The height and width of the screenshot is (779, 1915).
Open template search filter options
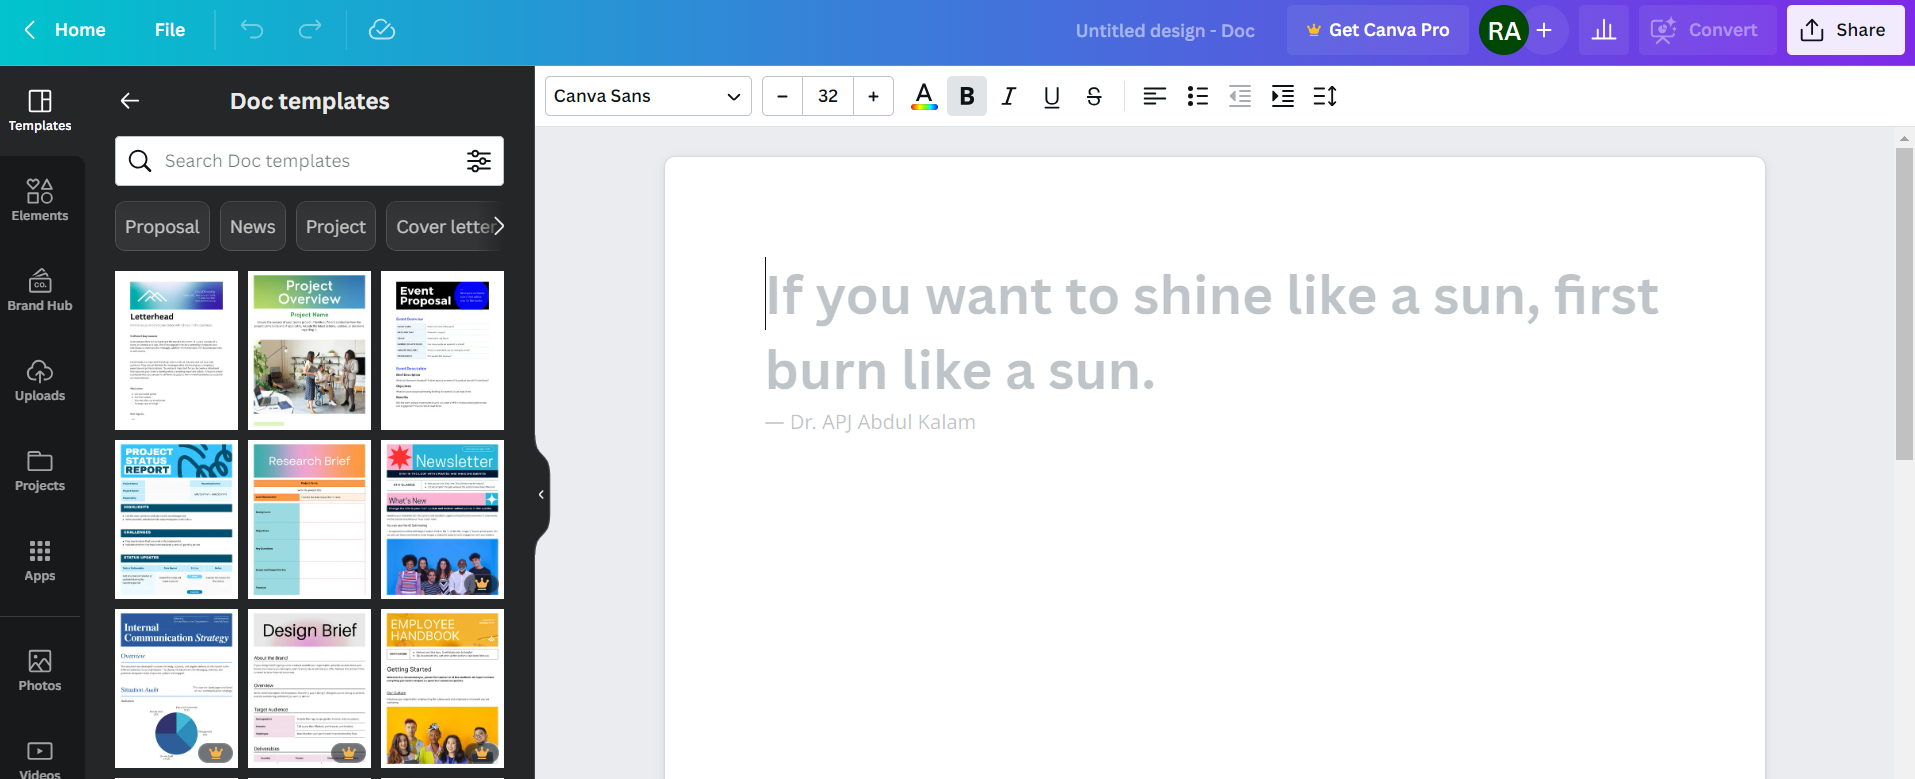pos(479,161)
